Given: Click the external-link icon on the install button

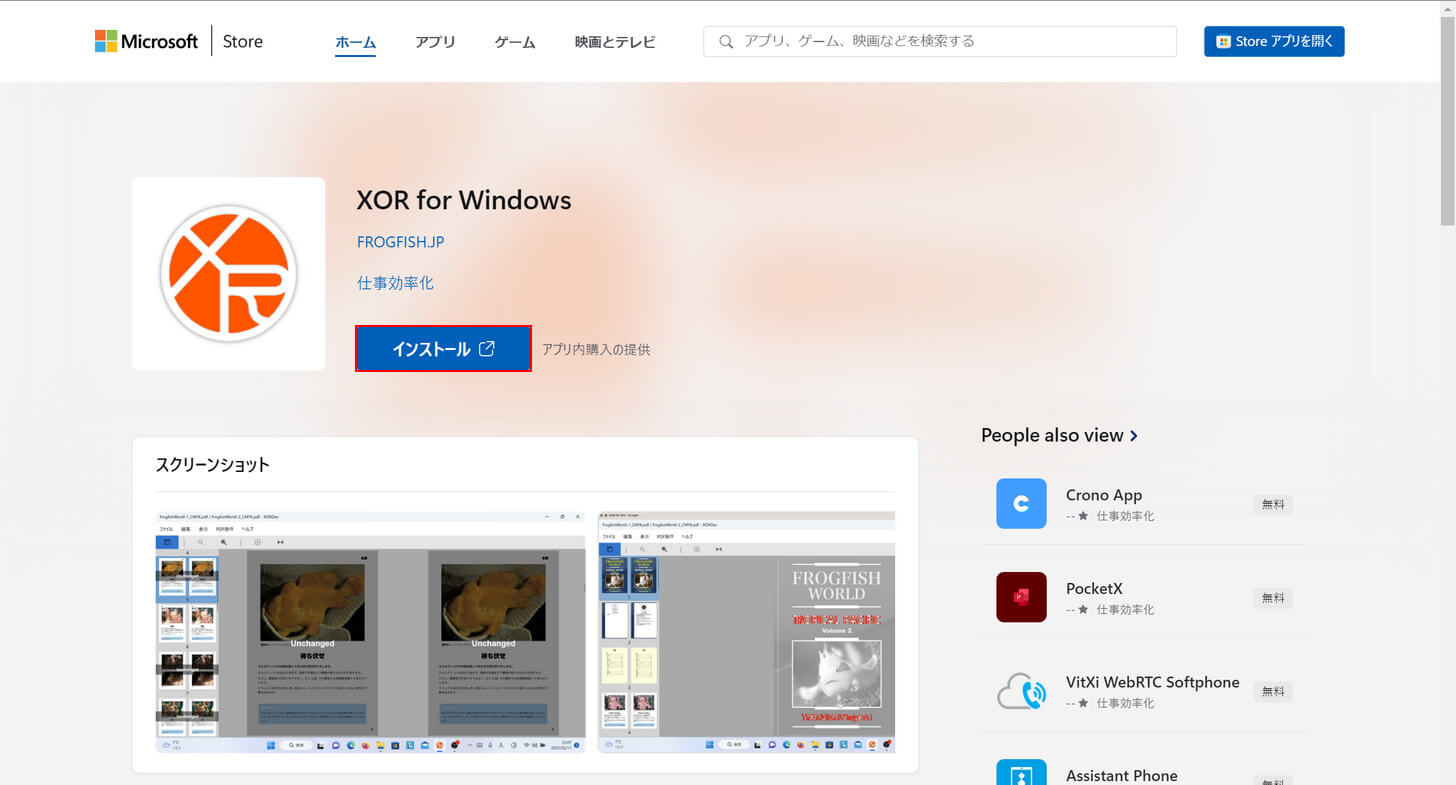Looking at the screenshot, I should 487,349.
